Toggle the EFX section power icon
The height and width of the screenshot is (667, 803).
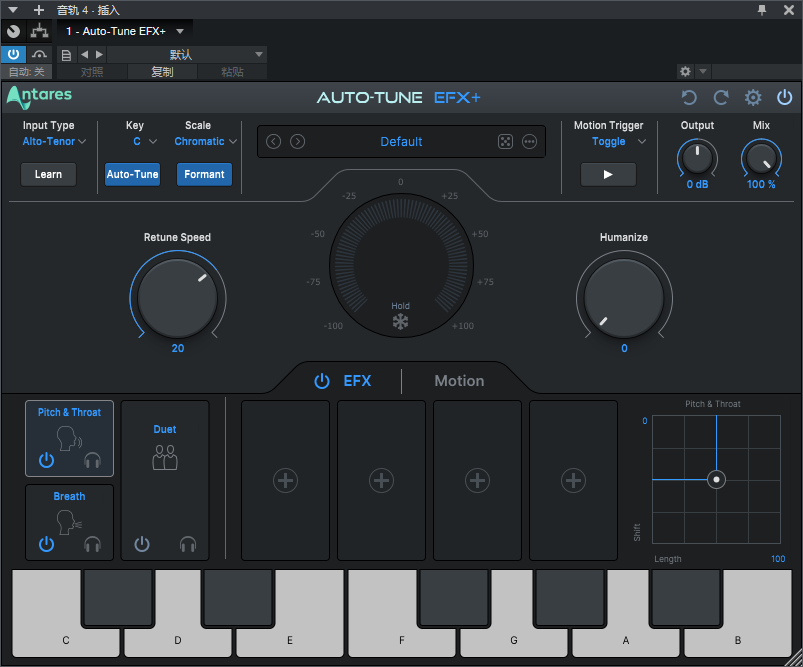click(322, 381)
